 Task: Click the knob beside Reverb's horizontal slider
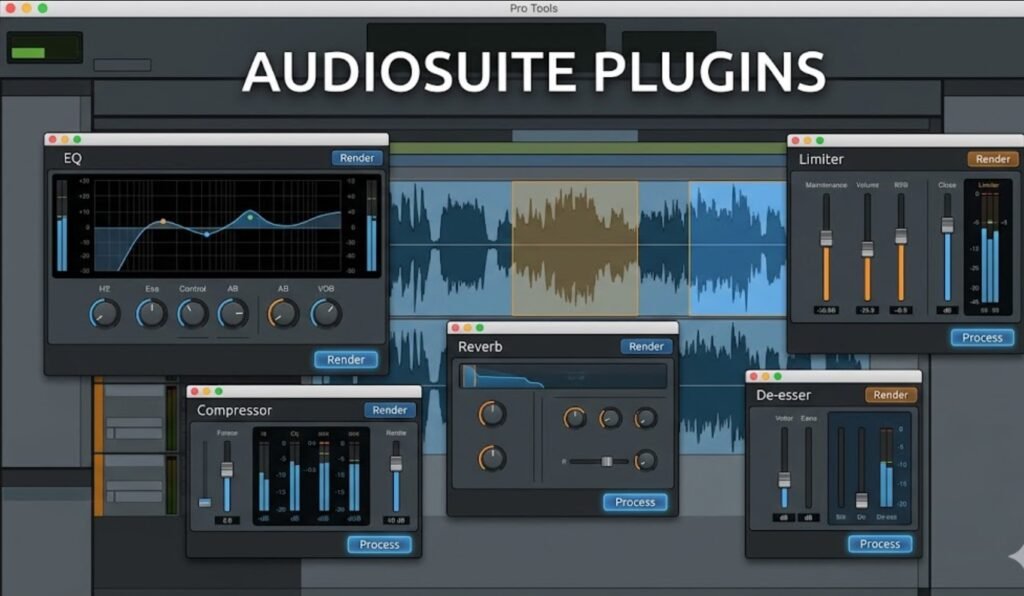pyautogui.click(x=645, y=461)
